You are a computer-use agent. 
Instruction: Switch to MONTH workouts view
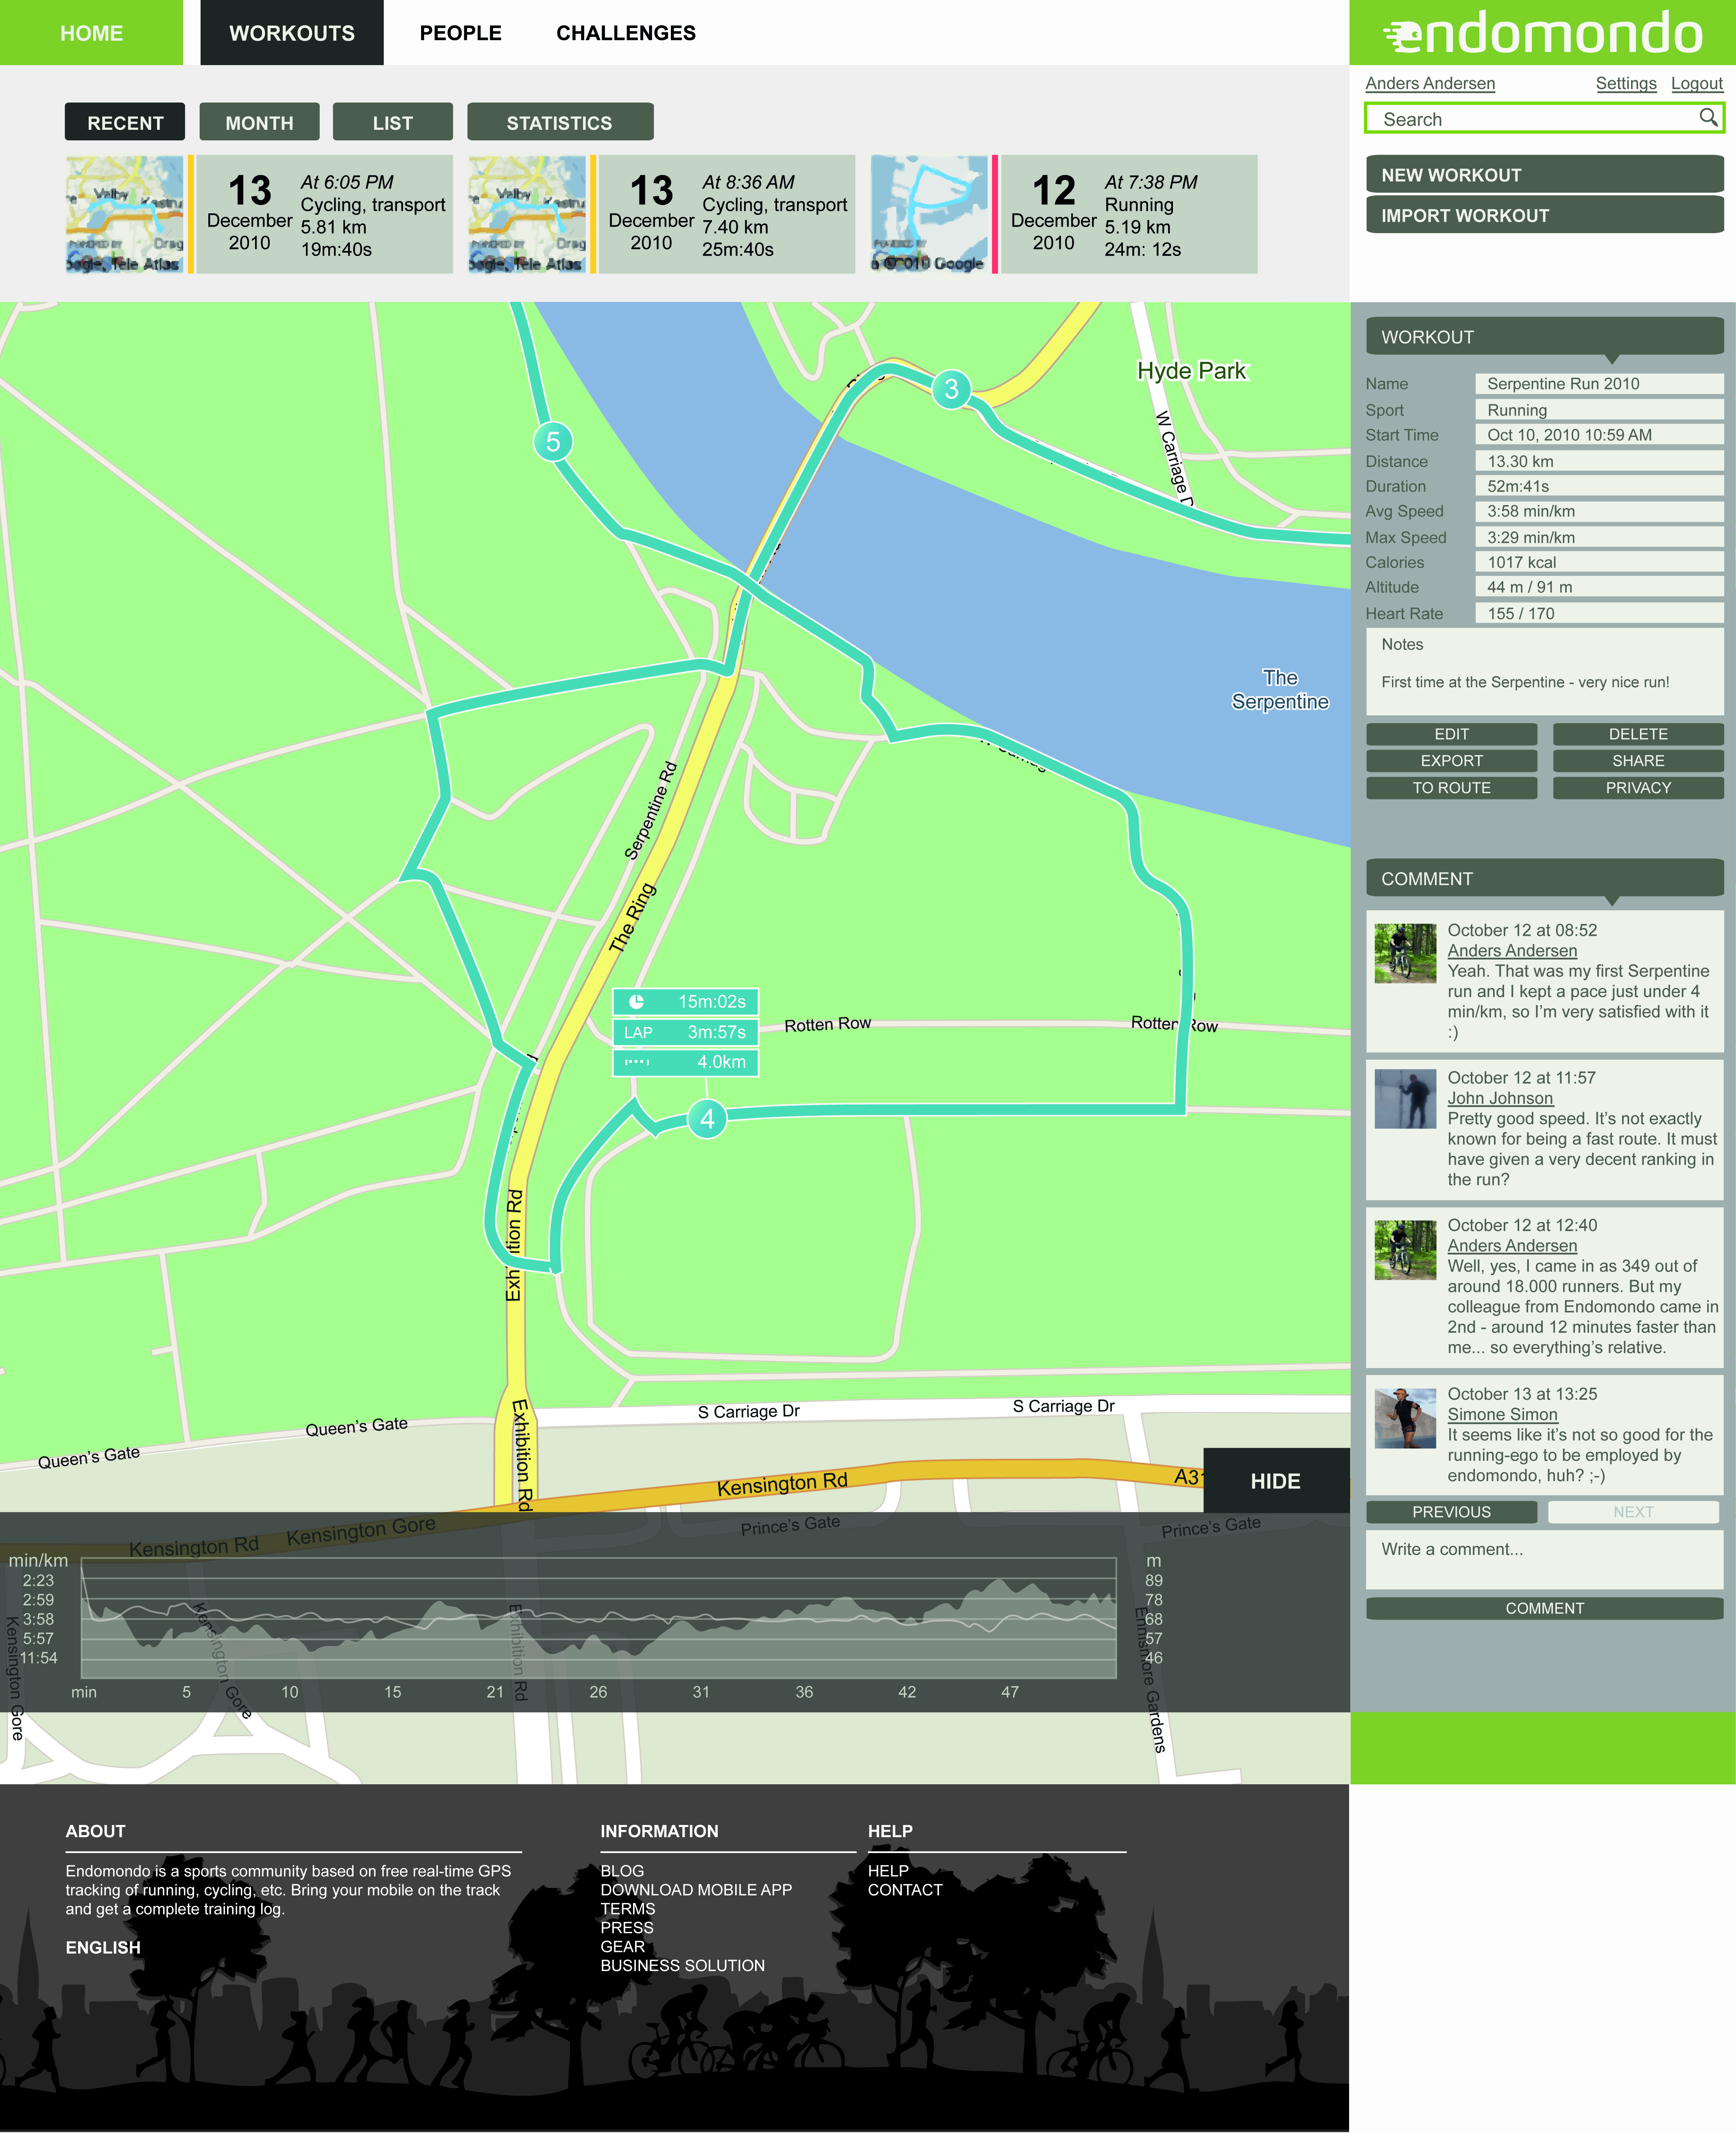coord(259,122)
